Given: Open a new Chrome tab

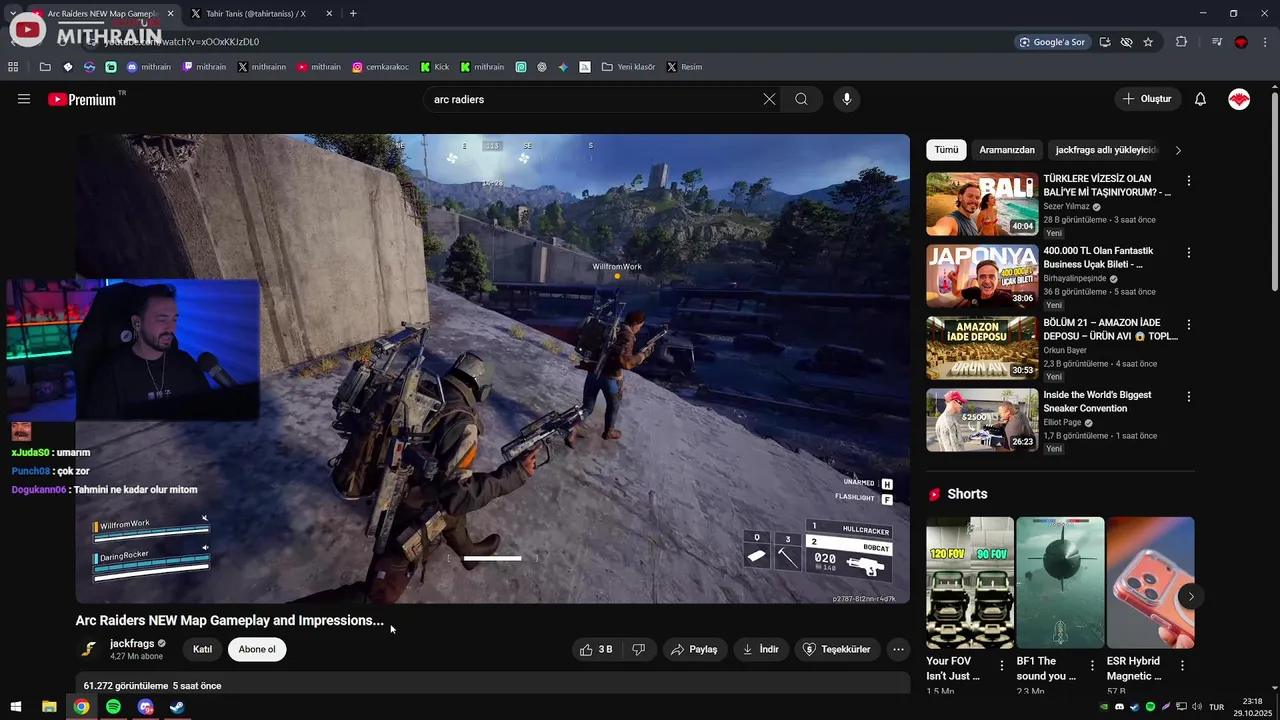Looking at the screenshot, I should point(353,14).
